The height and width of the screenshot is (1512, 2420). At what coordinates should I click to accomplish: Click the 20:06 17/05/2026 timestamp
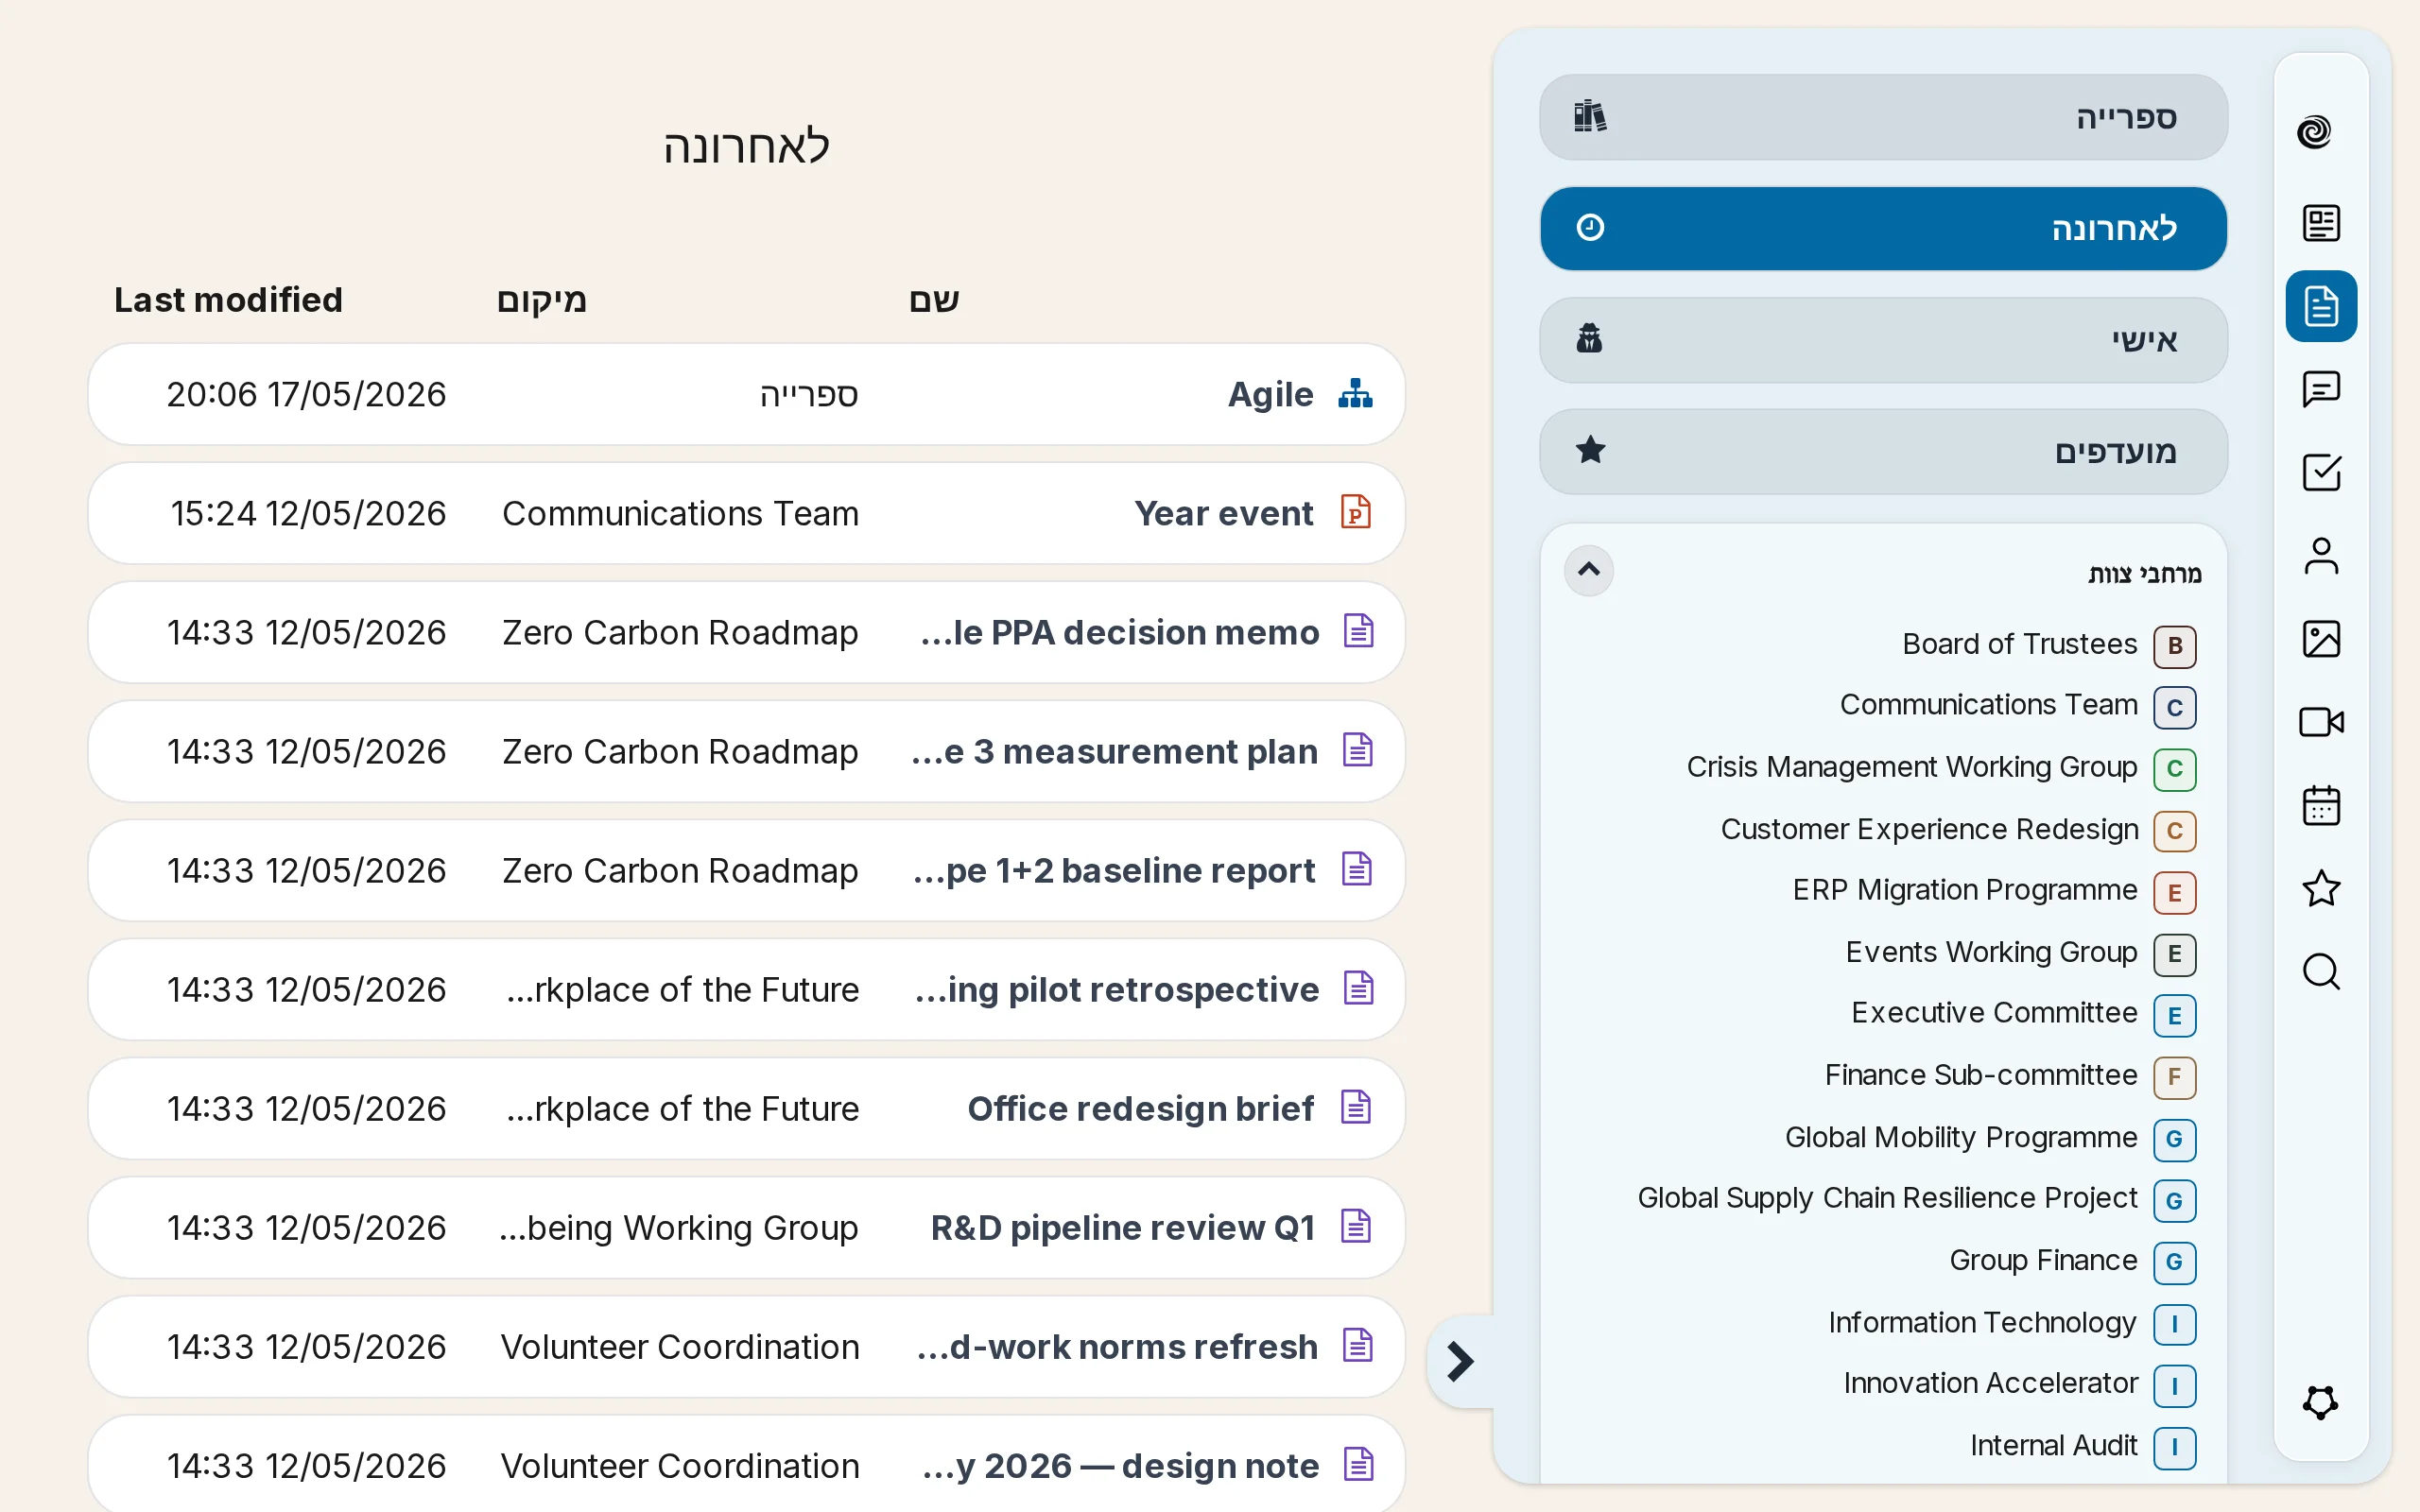coord(306,394)
